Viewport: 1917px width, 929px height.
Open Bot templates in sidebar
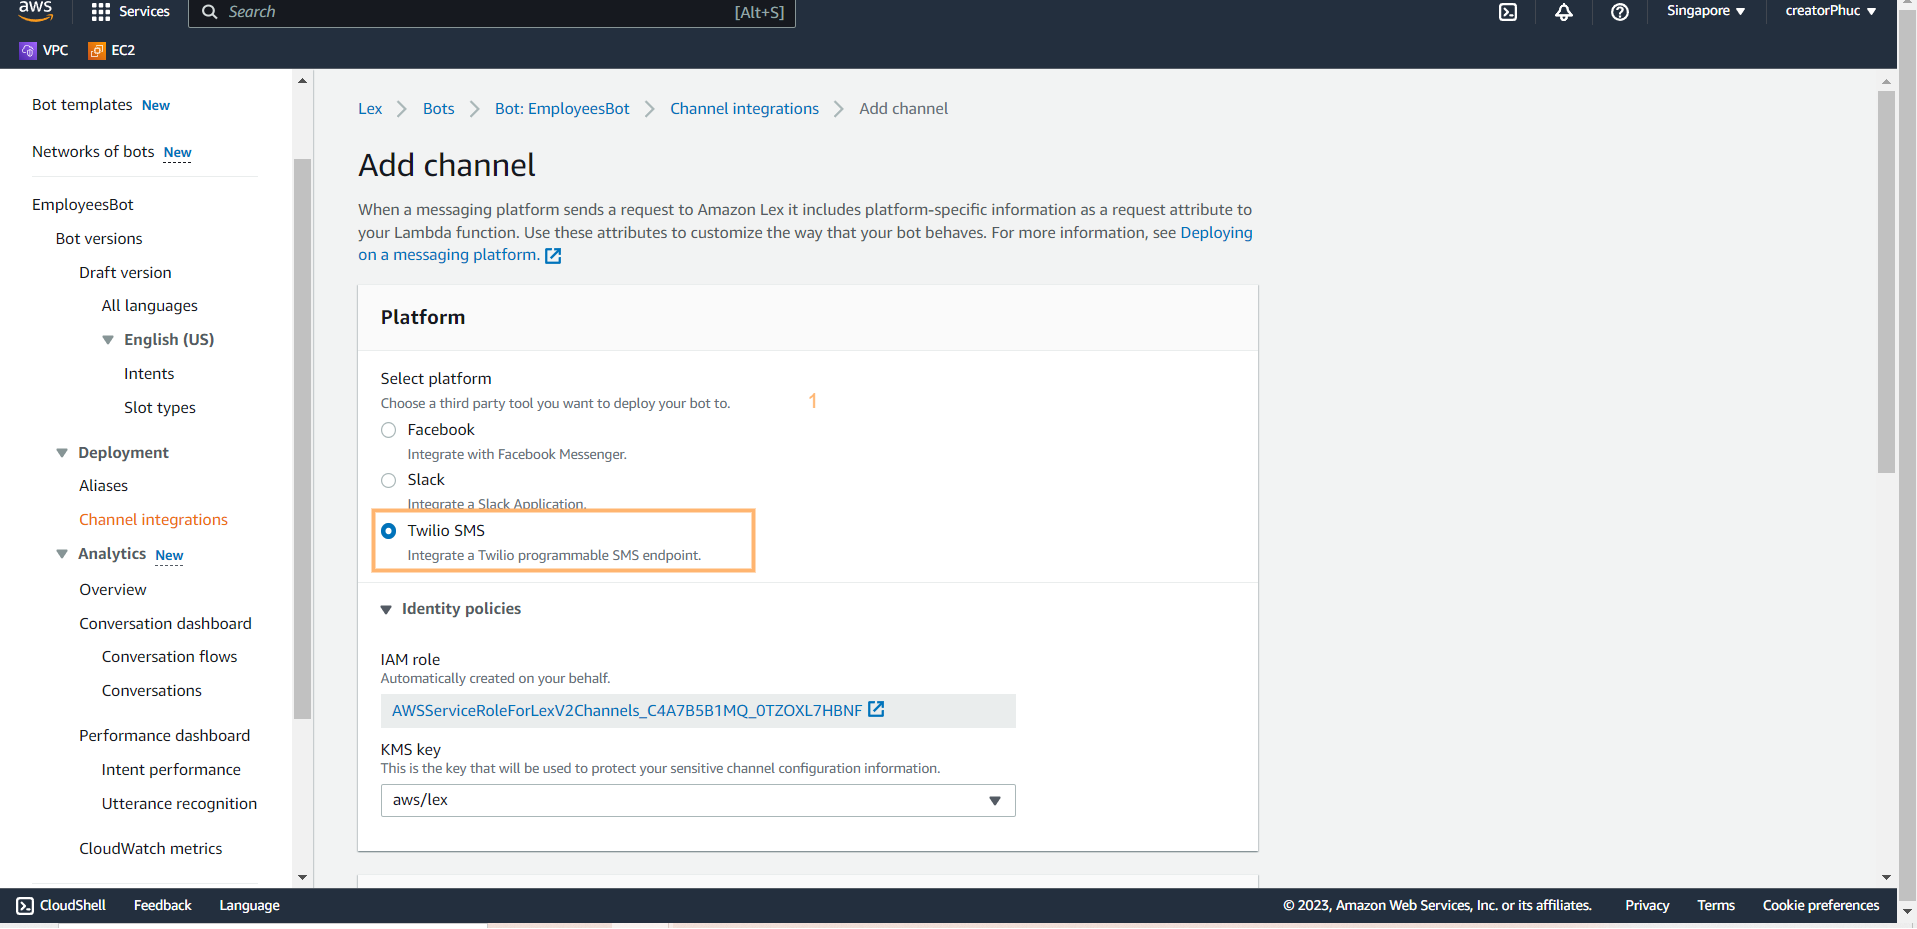pos(82,105)
